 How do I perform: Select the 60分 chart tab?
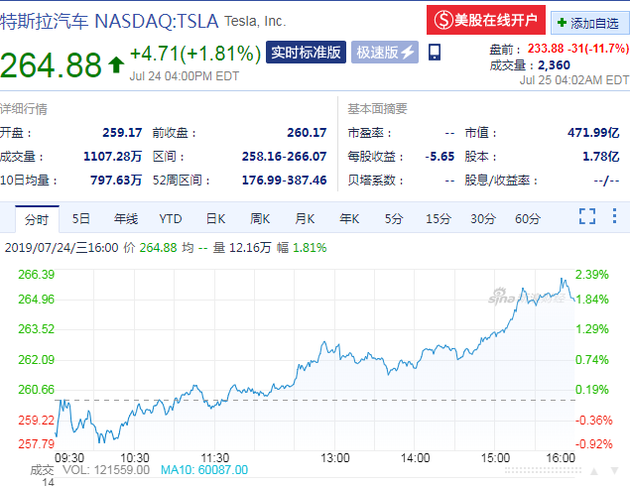pyautogui.click(x=528, y=218)
